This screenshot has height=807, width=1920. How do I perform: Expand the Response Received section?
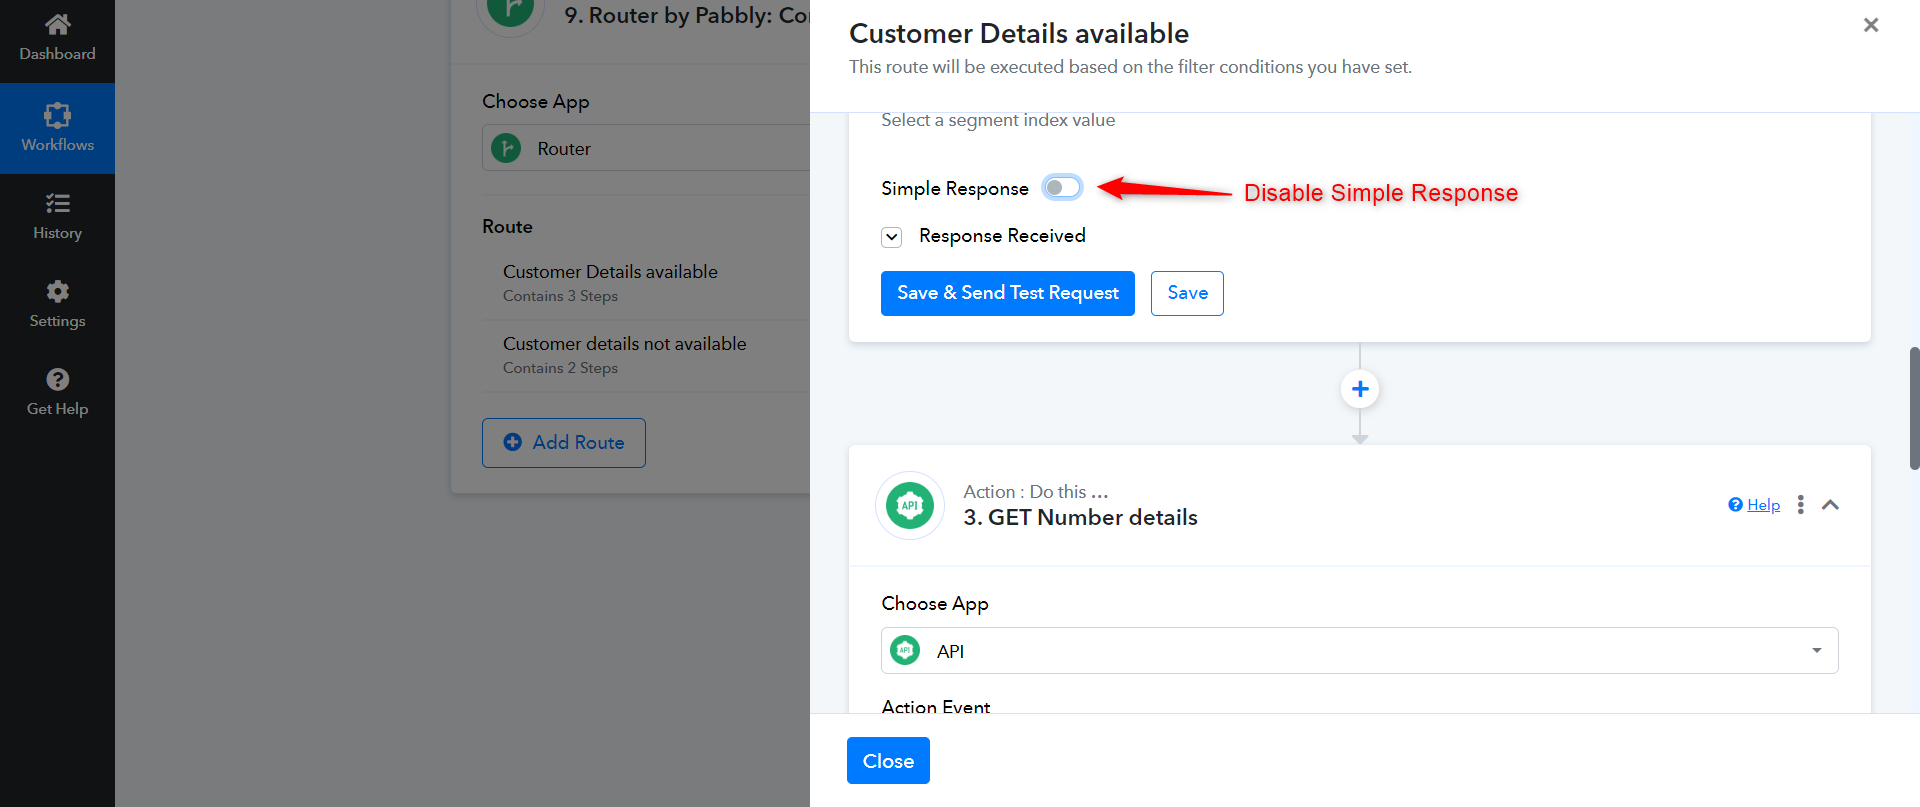[892, 237]
